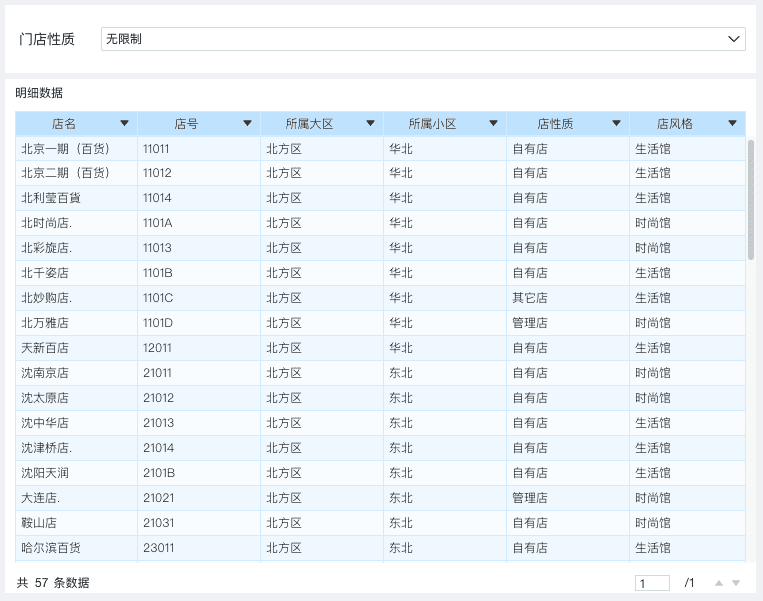Open filter arrow on 店名 column header
This screenshot has width=763, height=601.
125,124
